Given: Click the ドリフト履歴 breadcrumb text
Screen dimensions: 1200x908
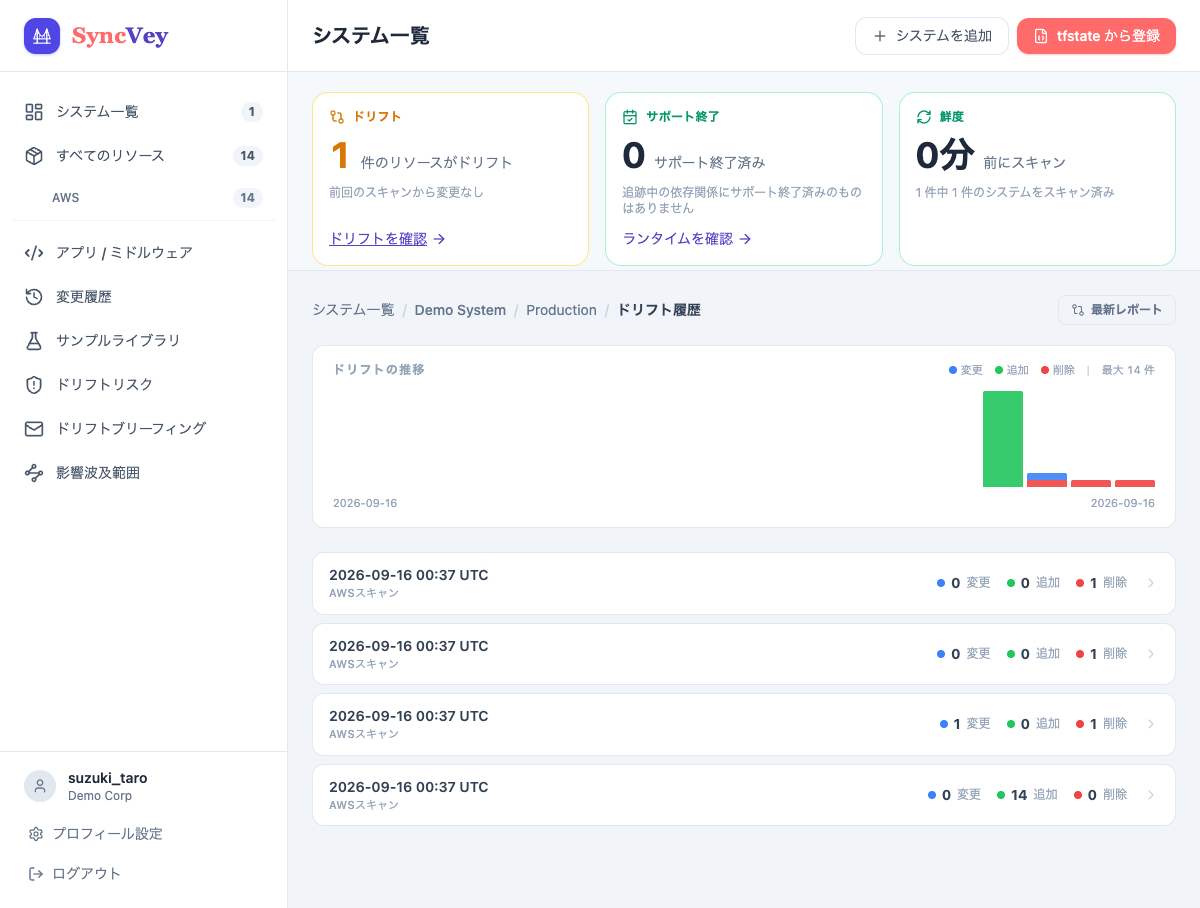Looking at the screenshot, I should tap(659, 310).
